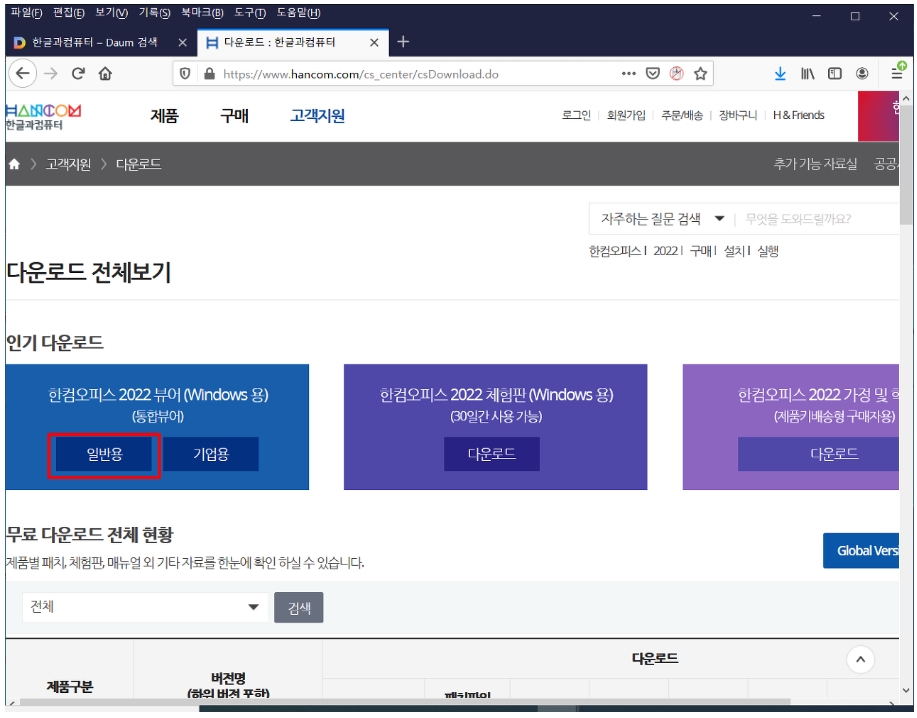
Task: Open the 도움말(H) menu
Action: [x=298, y=13]
